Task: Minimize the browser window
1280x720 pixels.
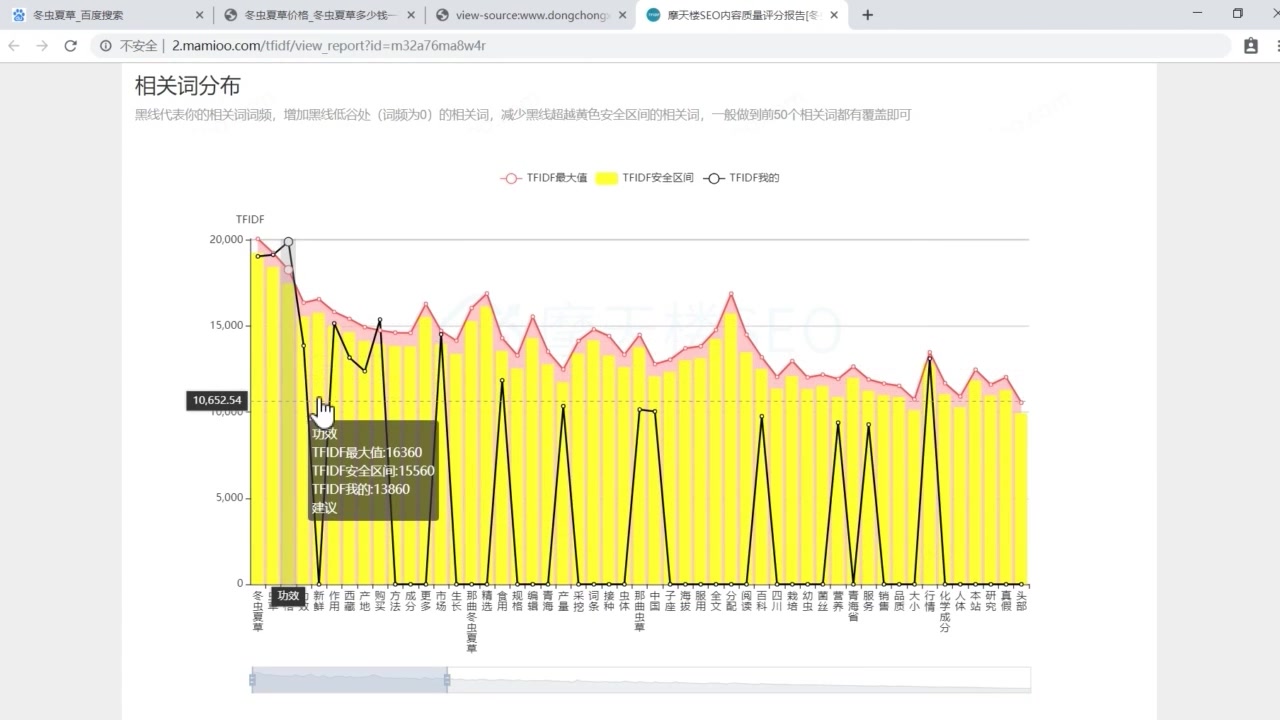Action: [1198, 14]
